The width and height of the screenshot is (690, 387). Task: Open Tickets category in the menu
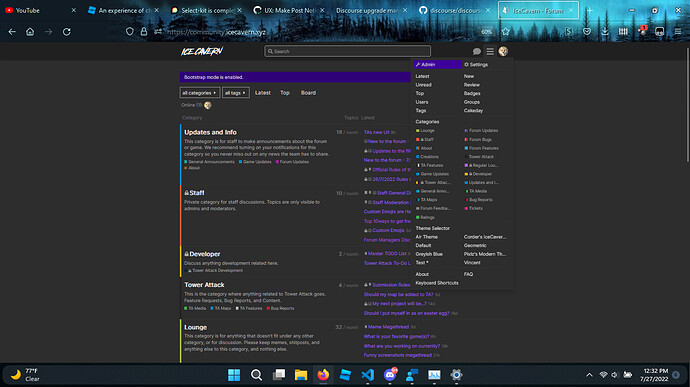pyautogui.click(x=473, y=208)
